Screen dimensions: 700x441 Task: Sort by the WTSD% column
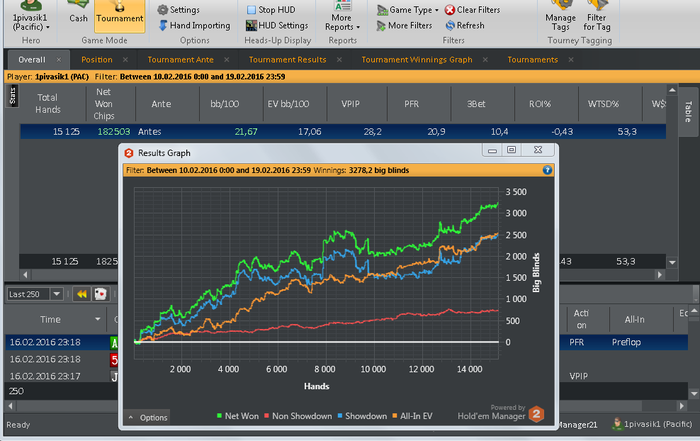(603, 104)
